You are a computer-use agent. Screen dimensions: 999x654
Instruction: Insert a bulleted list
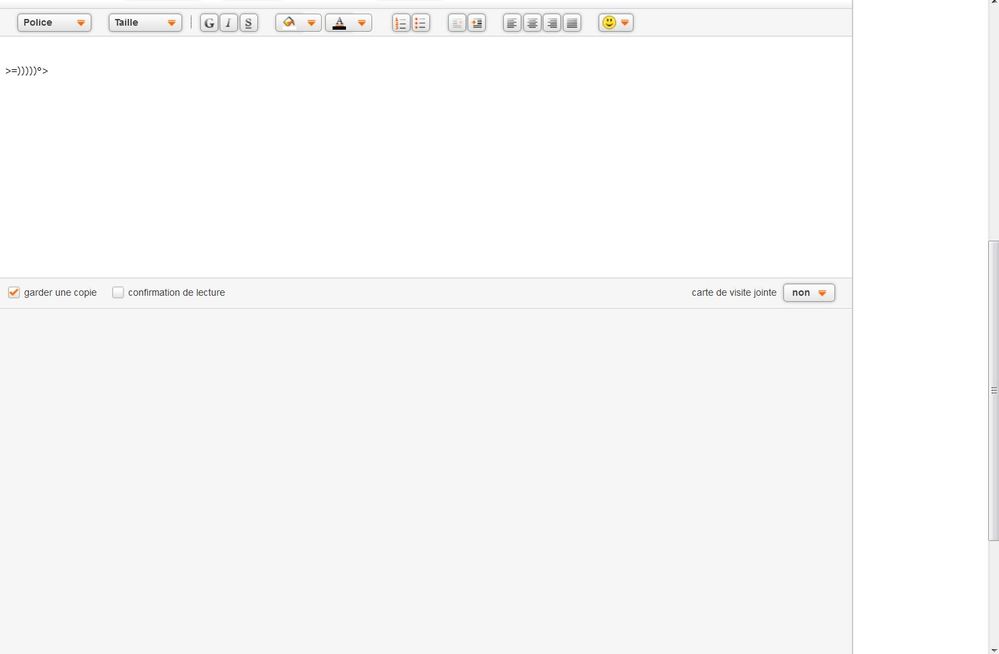pos(421,23)
